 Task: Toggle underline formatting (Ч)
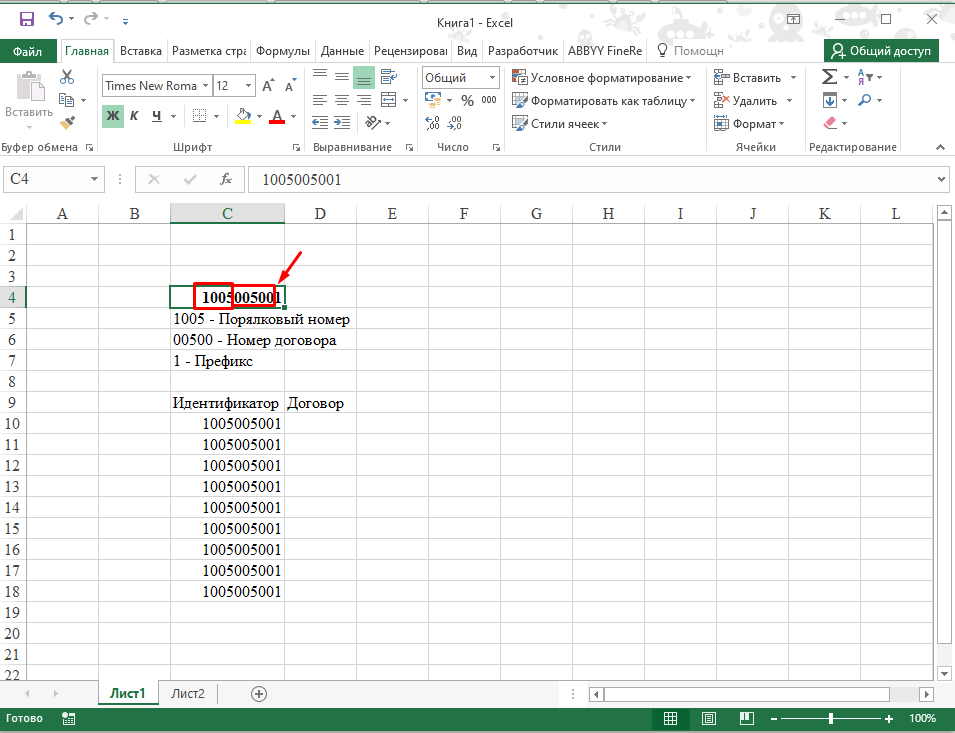pyautogui.click(x=157, y=116)
